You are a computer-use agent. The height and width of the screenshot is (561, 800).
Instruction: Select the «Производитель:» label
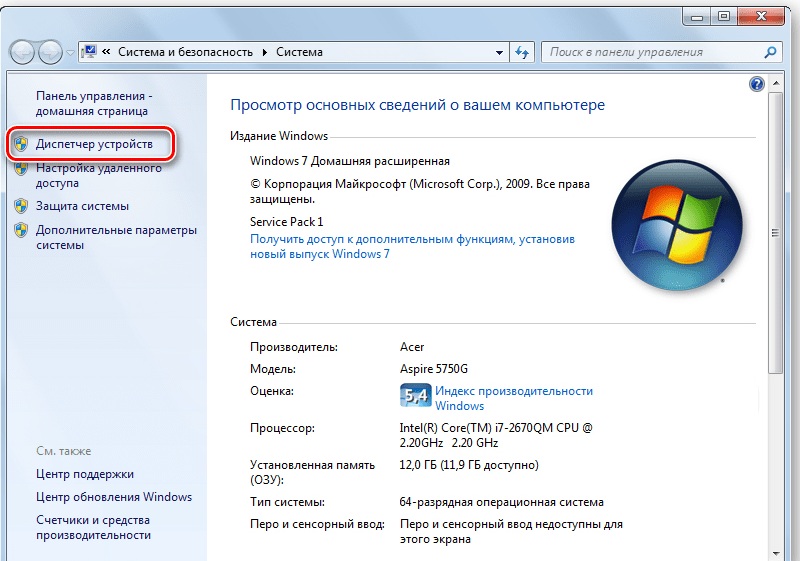coord(294,347)
